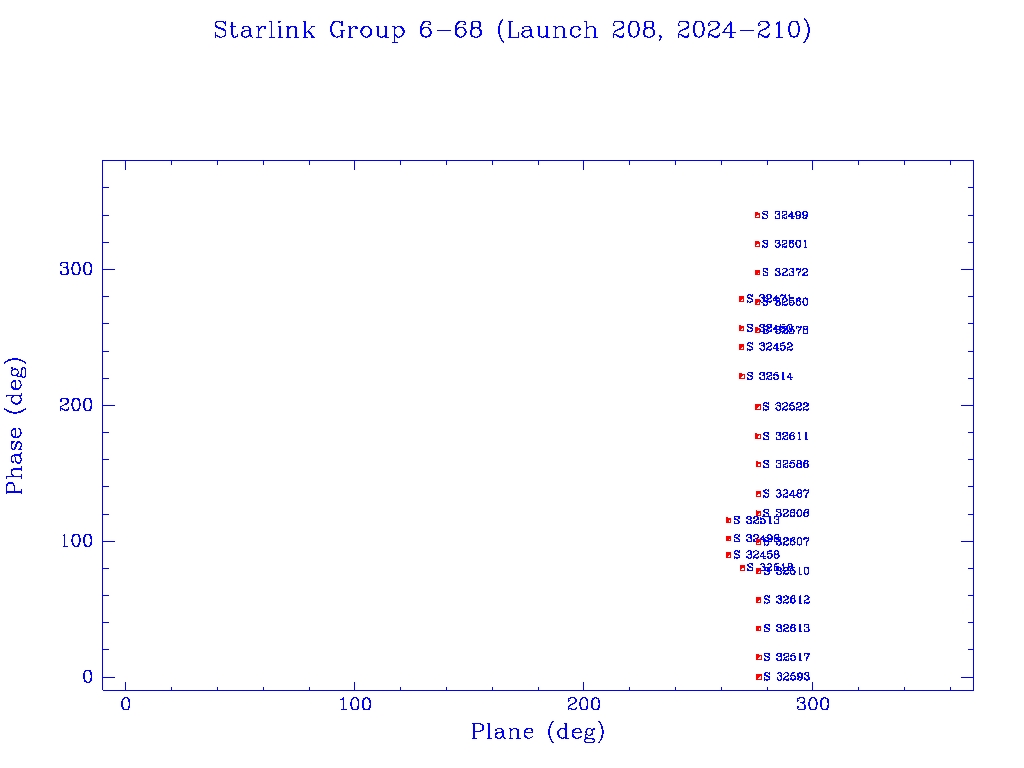This screenshot has width=1024, height=768.
Task: Click the chart title 'Starlink Group 6-68'
Action: pyautogui.click(x=348, y=31)
